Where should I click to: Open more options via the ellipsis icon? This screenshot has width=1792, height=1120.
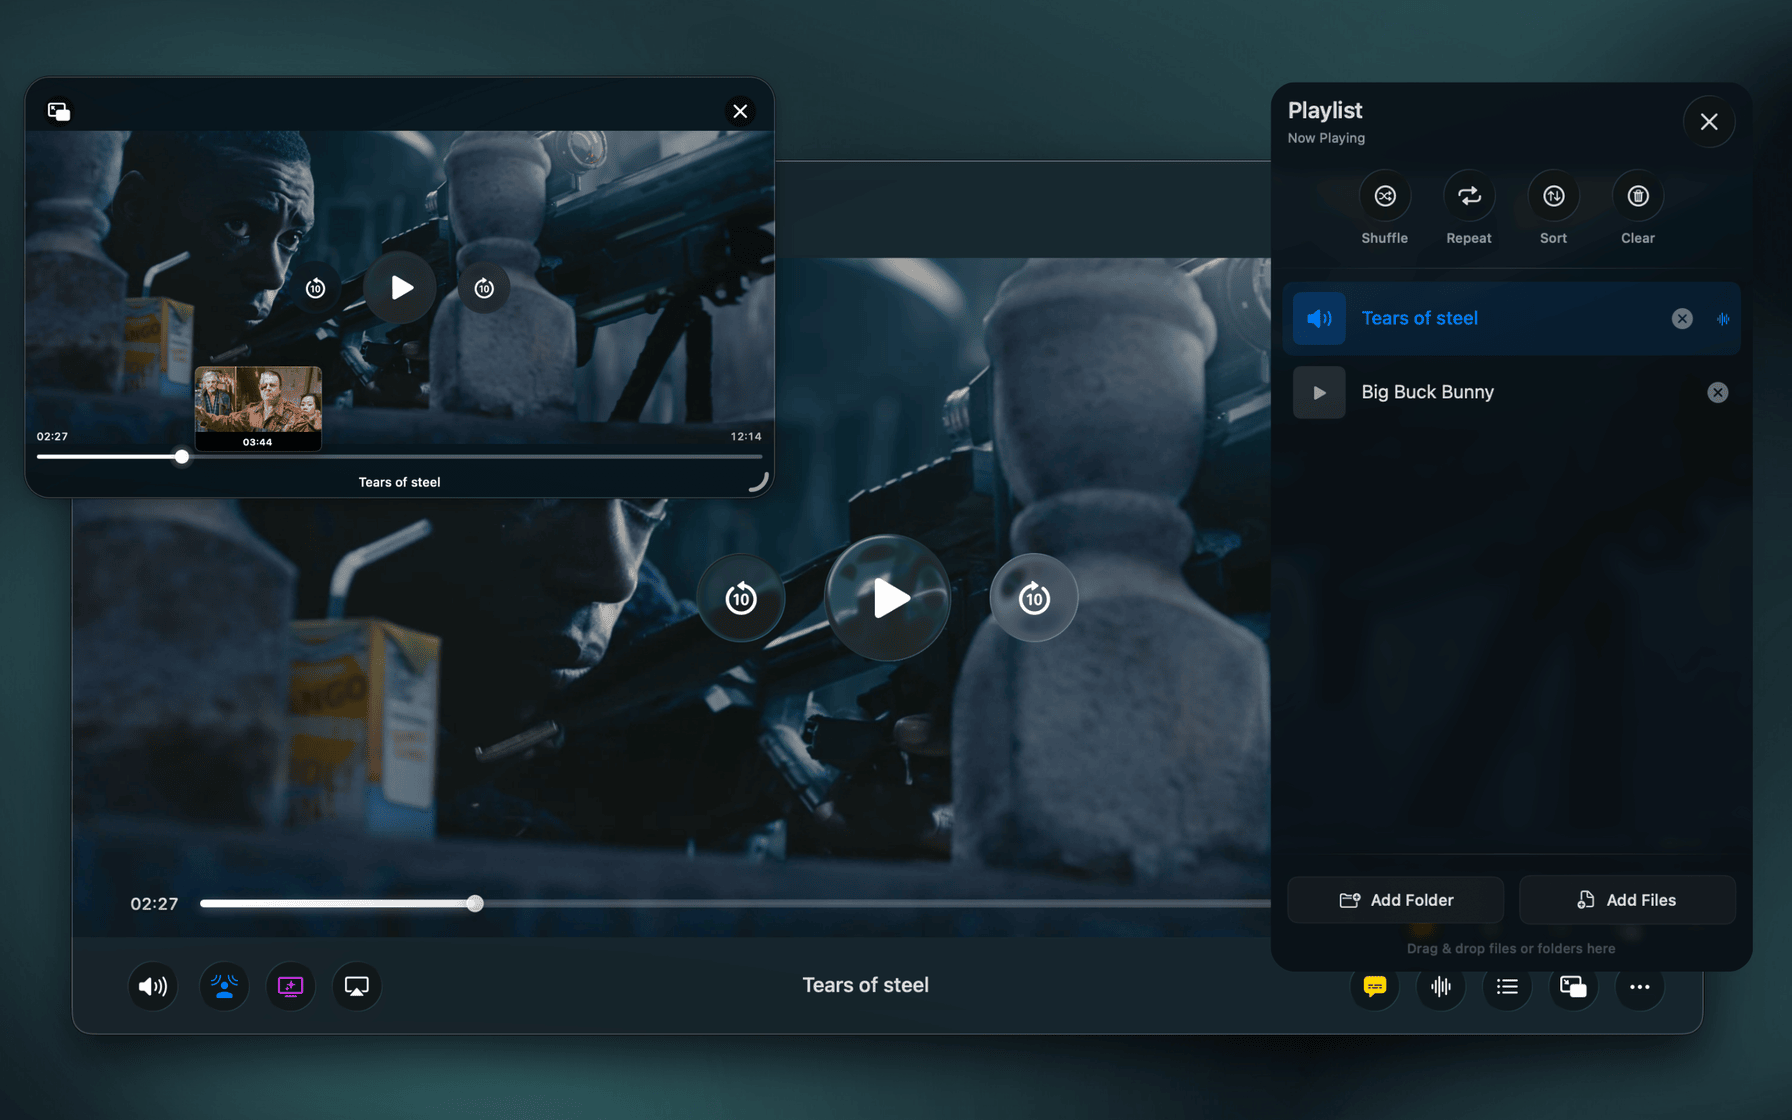coord(1639,986)
